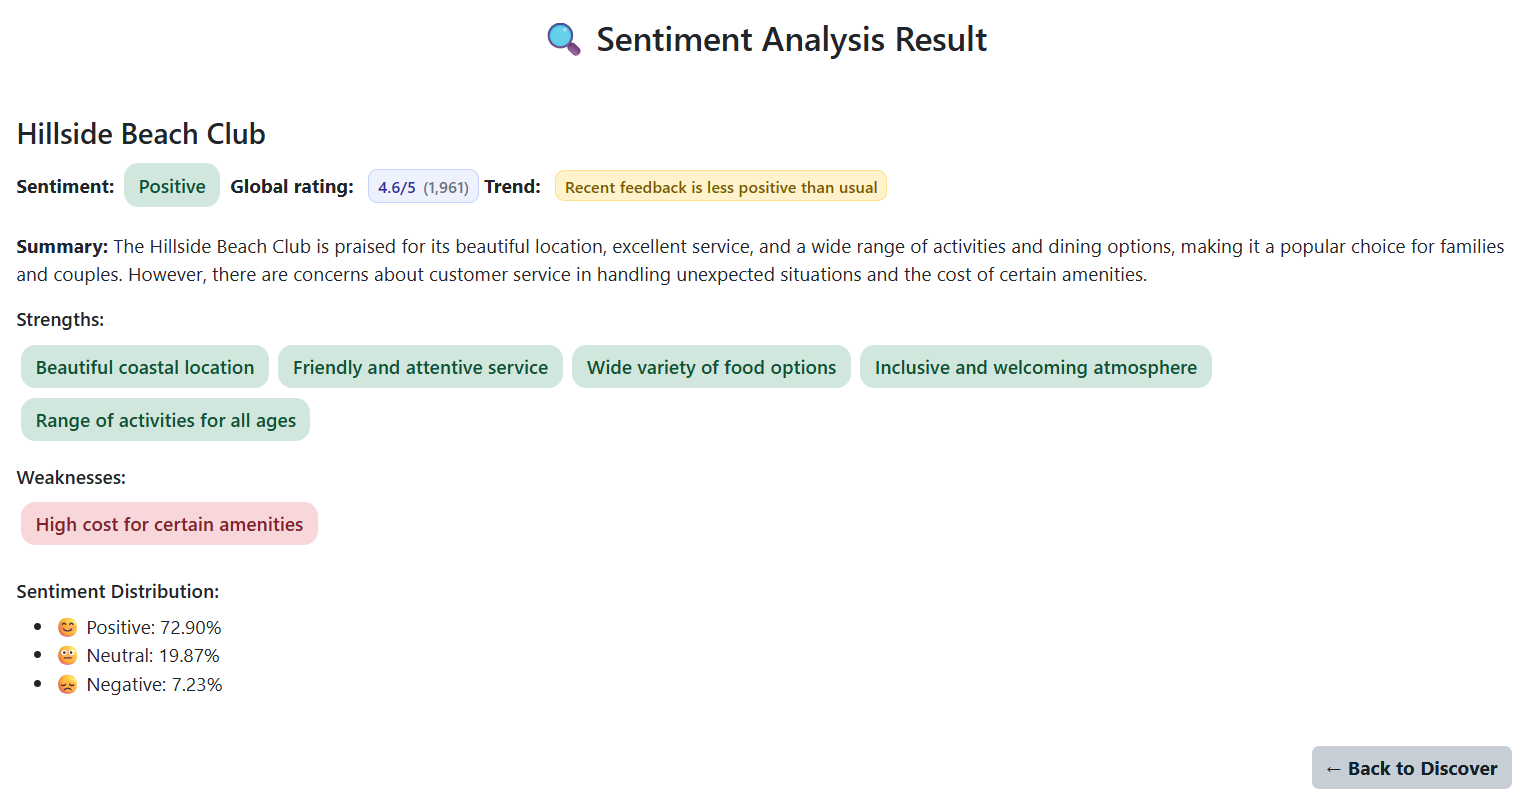
Task: Click the Hillside Beach Club heading
Action: pyautogui.click(x=140, y=133)
